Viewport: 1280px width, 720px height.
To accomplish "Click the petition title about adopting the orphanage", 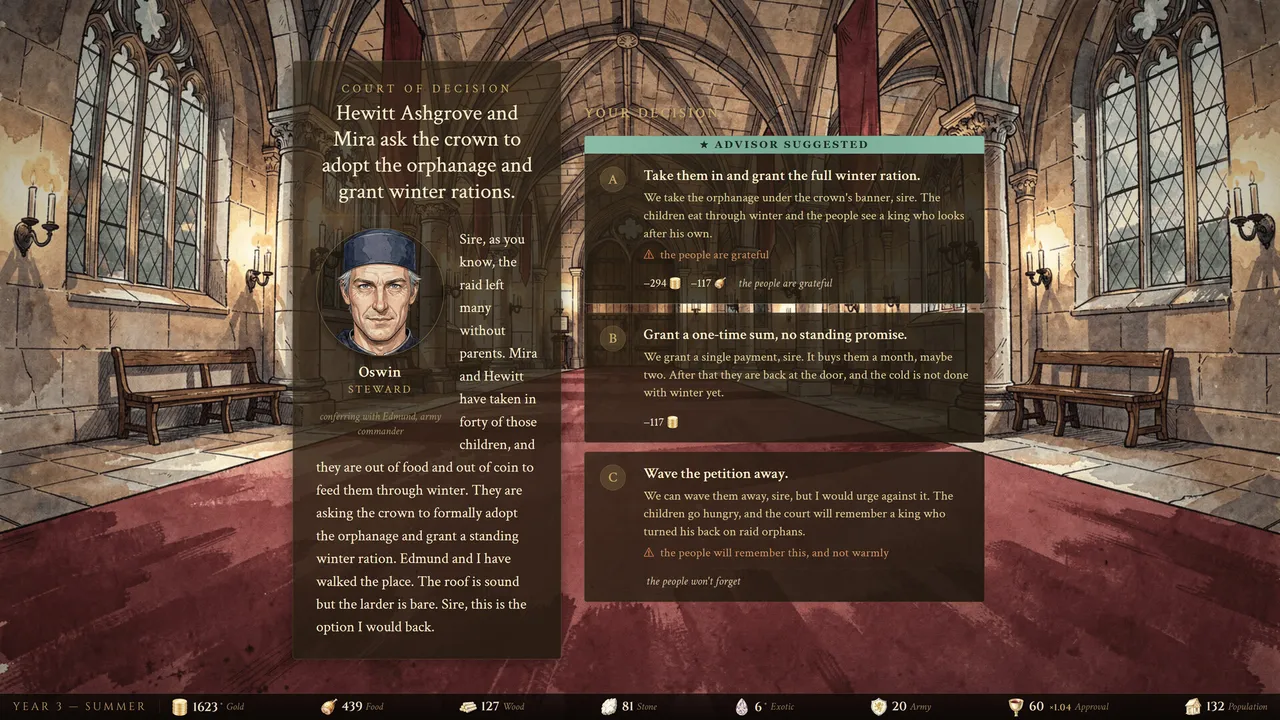I will click(x=426, y=152).
